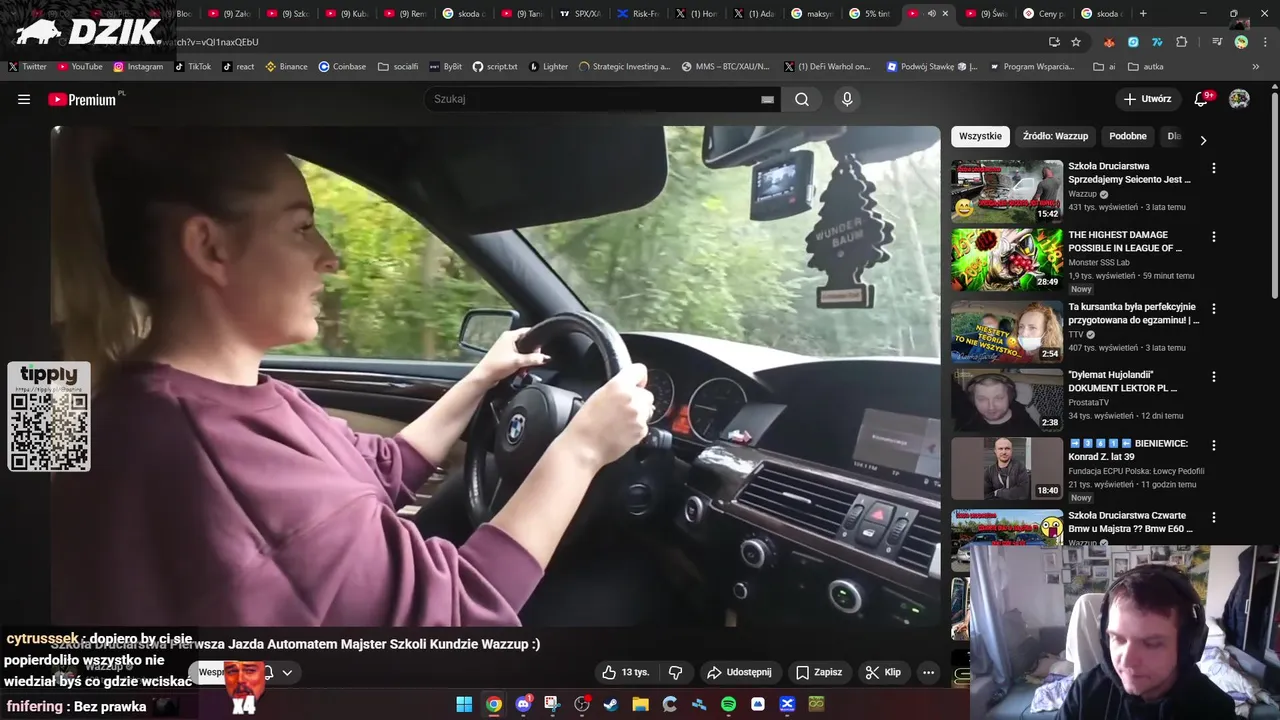Create a clip with the Klip button
The width and height of the screenshot is (1280, 720).
(x=883, y=672)
